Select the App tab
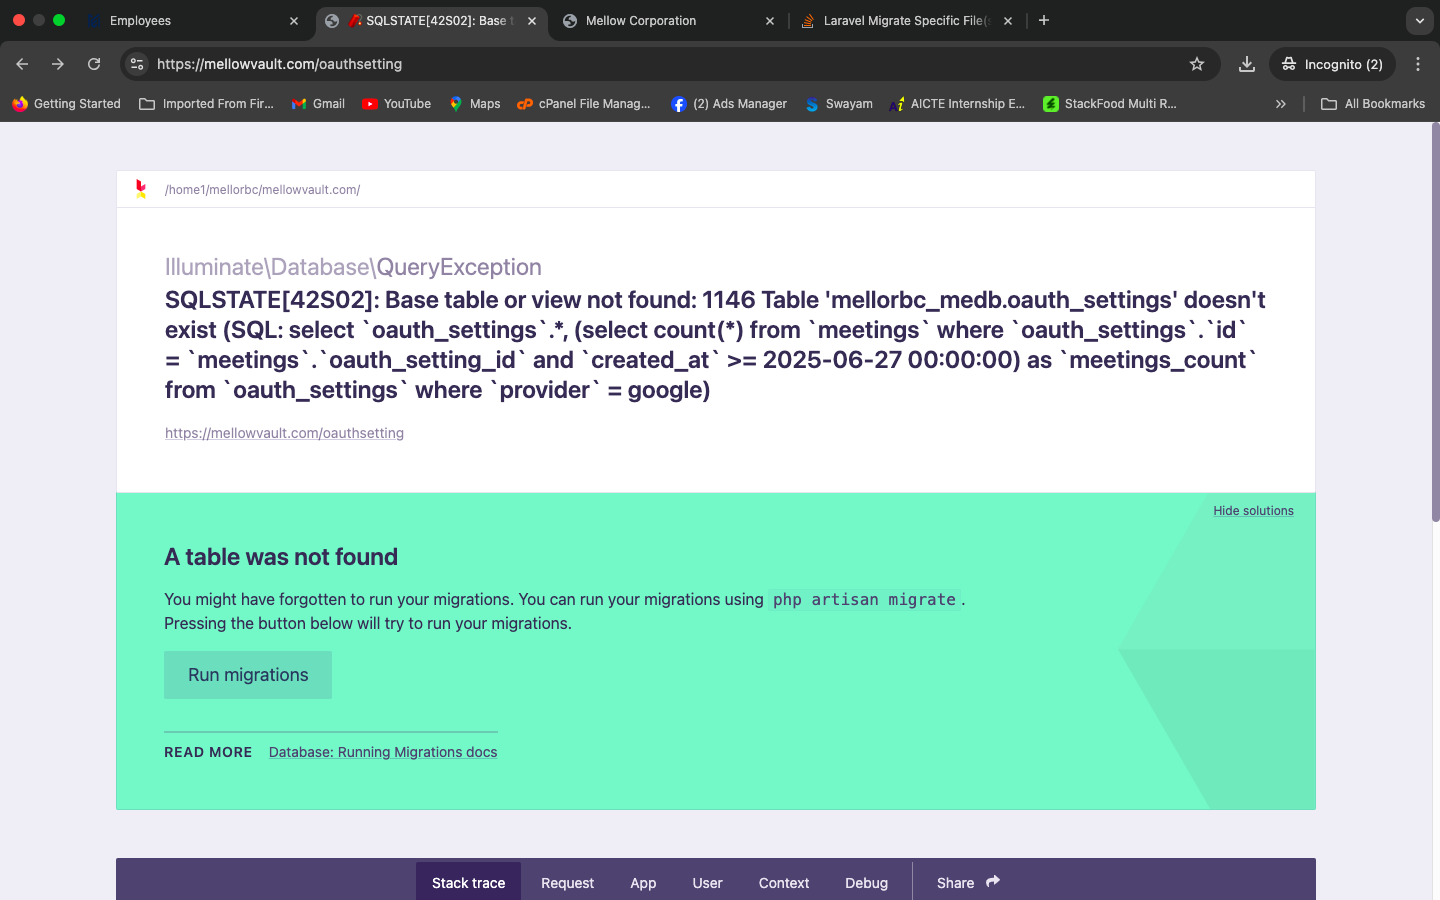The image size is (1440, 900). click(x=643, y=882)
